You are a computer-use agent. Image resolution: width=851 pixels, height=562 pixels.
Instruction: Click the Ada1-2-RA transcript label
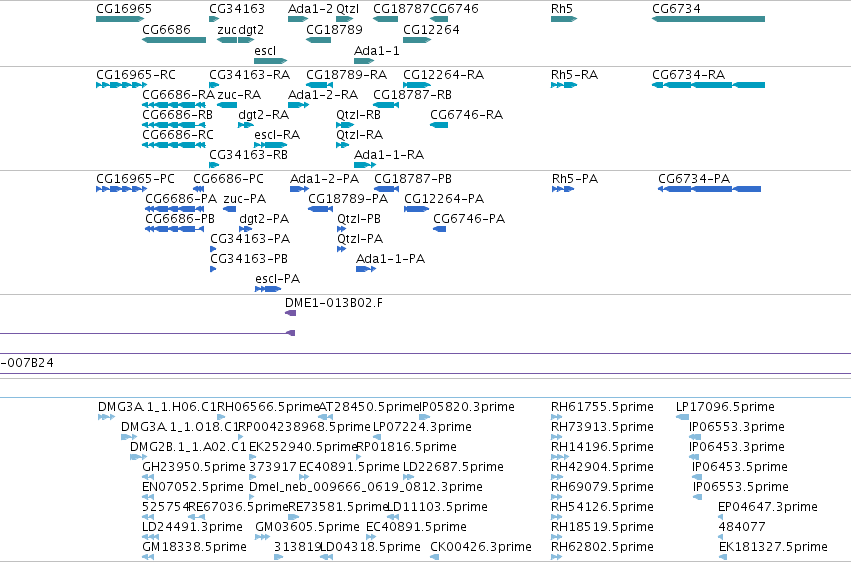click(323, 95)
